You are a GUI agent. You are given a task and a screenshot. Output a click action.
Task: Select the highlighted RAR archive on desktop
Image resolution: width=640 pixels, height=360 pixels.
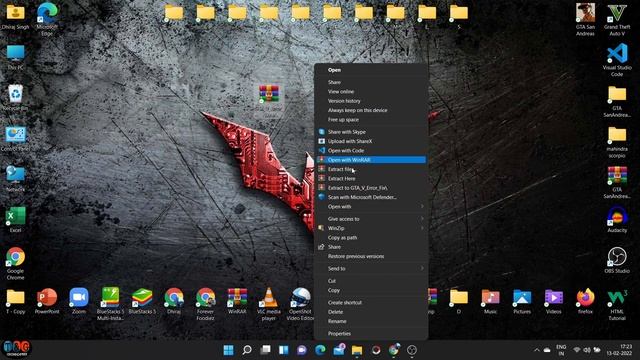point(269,100)
